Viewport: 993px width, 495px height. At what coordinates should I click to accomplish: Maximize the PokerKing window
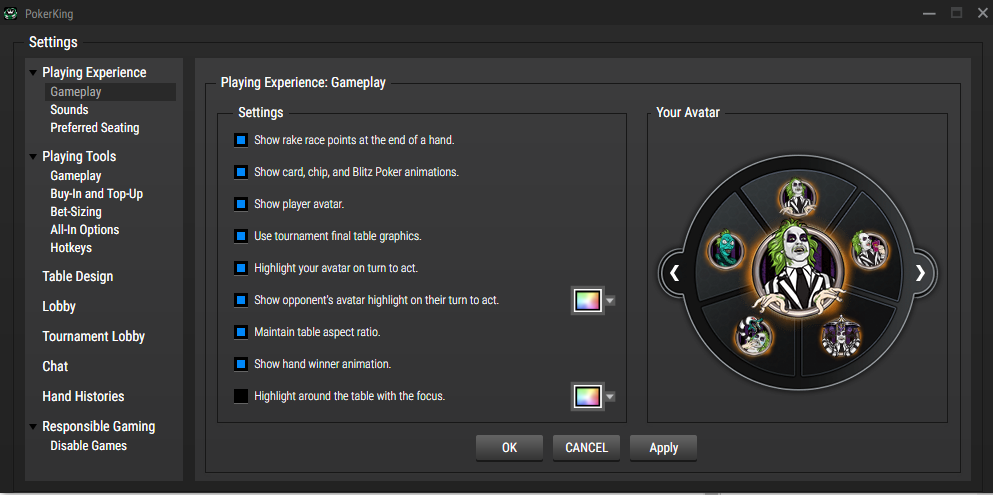pos(956,13)
